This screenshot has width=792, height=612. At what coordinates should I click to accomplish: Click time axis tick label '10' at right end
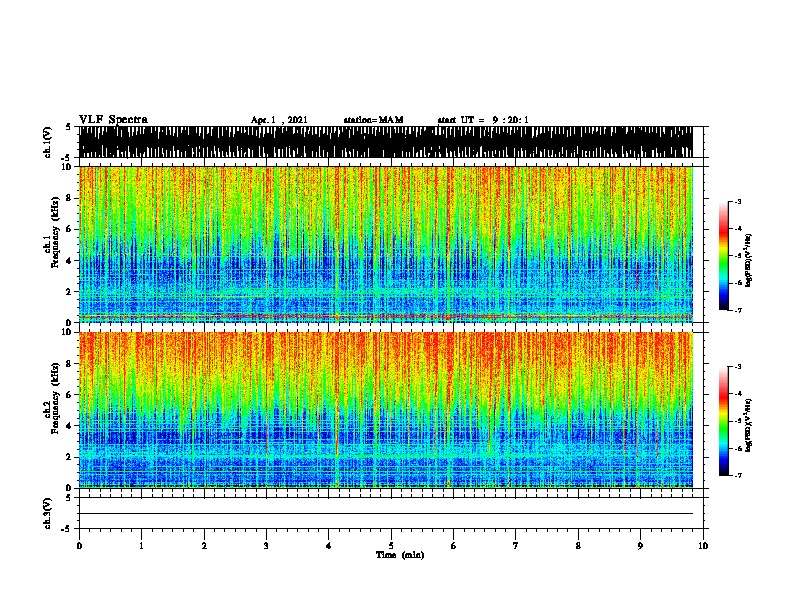click(x=703, y=545)
